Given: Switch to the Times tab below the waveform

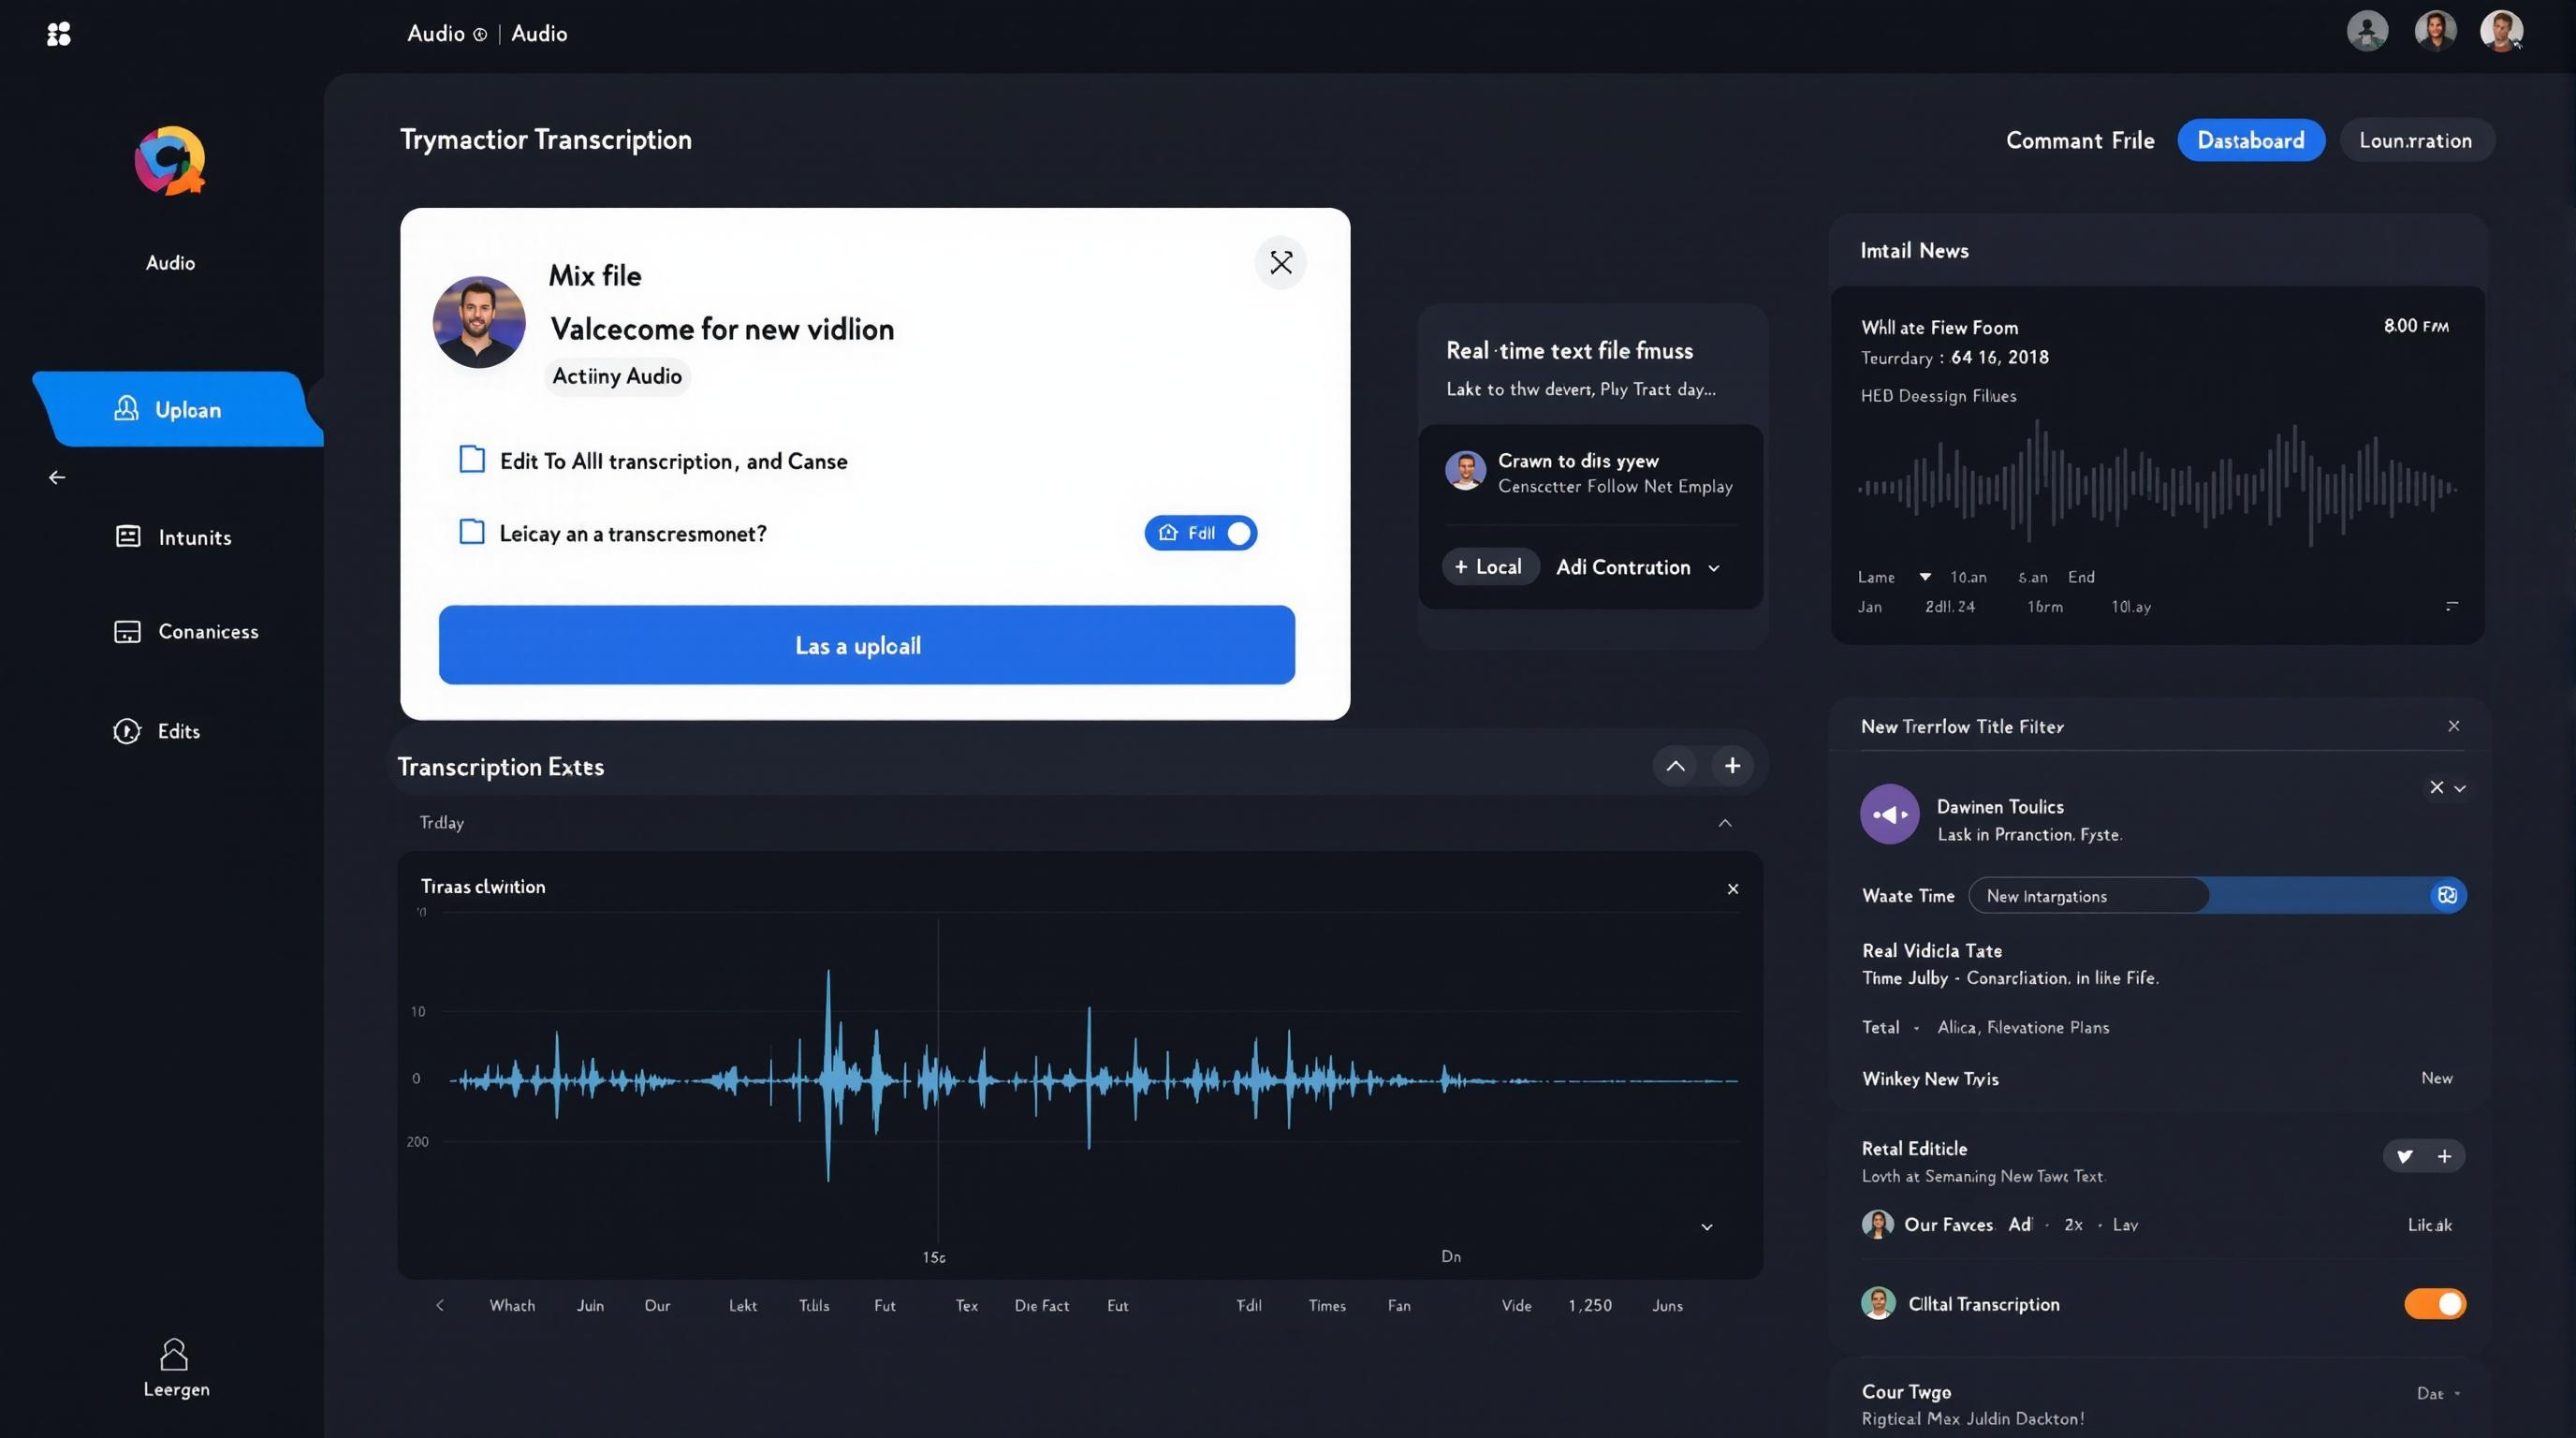Looking at the screenshot, I should [x=1326, y=1305].
